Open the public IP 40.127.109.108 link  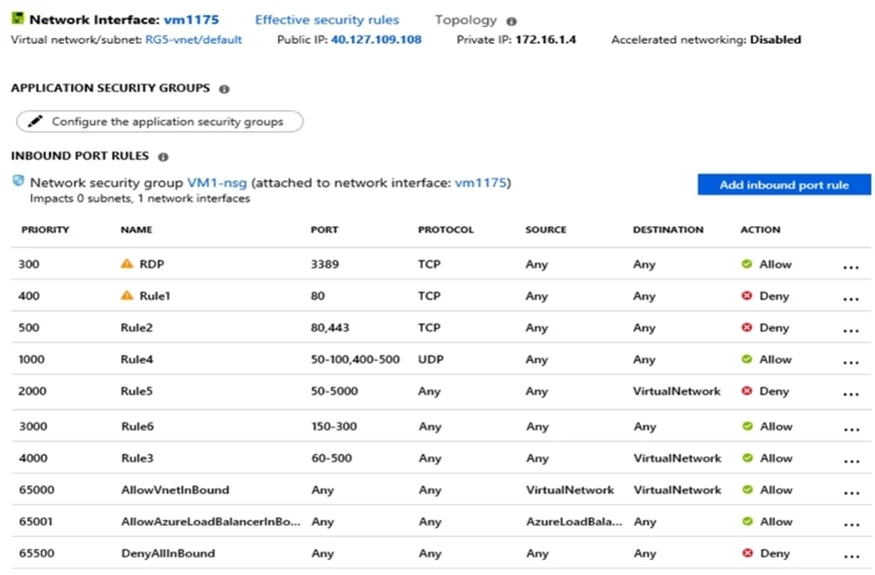coord(376,40)
